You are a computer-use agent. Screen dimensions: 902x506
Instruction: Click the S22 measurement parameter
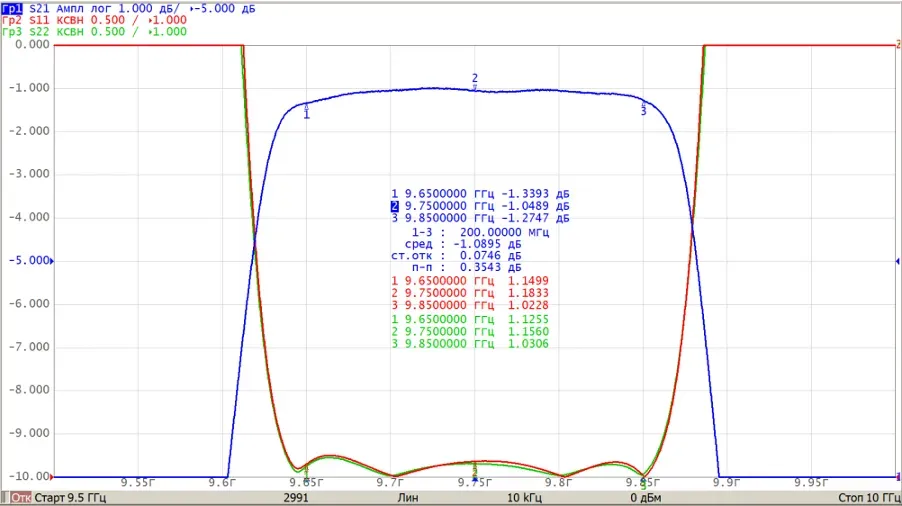tap(39, 32)
